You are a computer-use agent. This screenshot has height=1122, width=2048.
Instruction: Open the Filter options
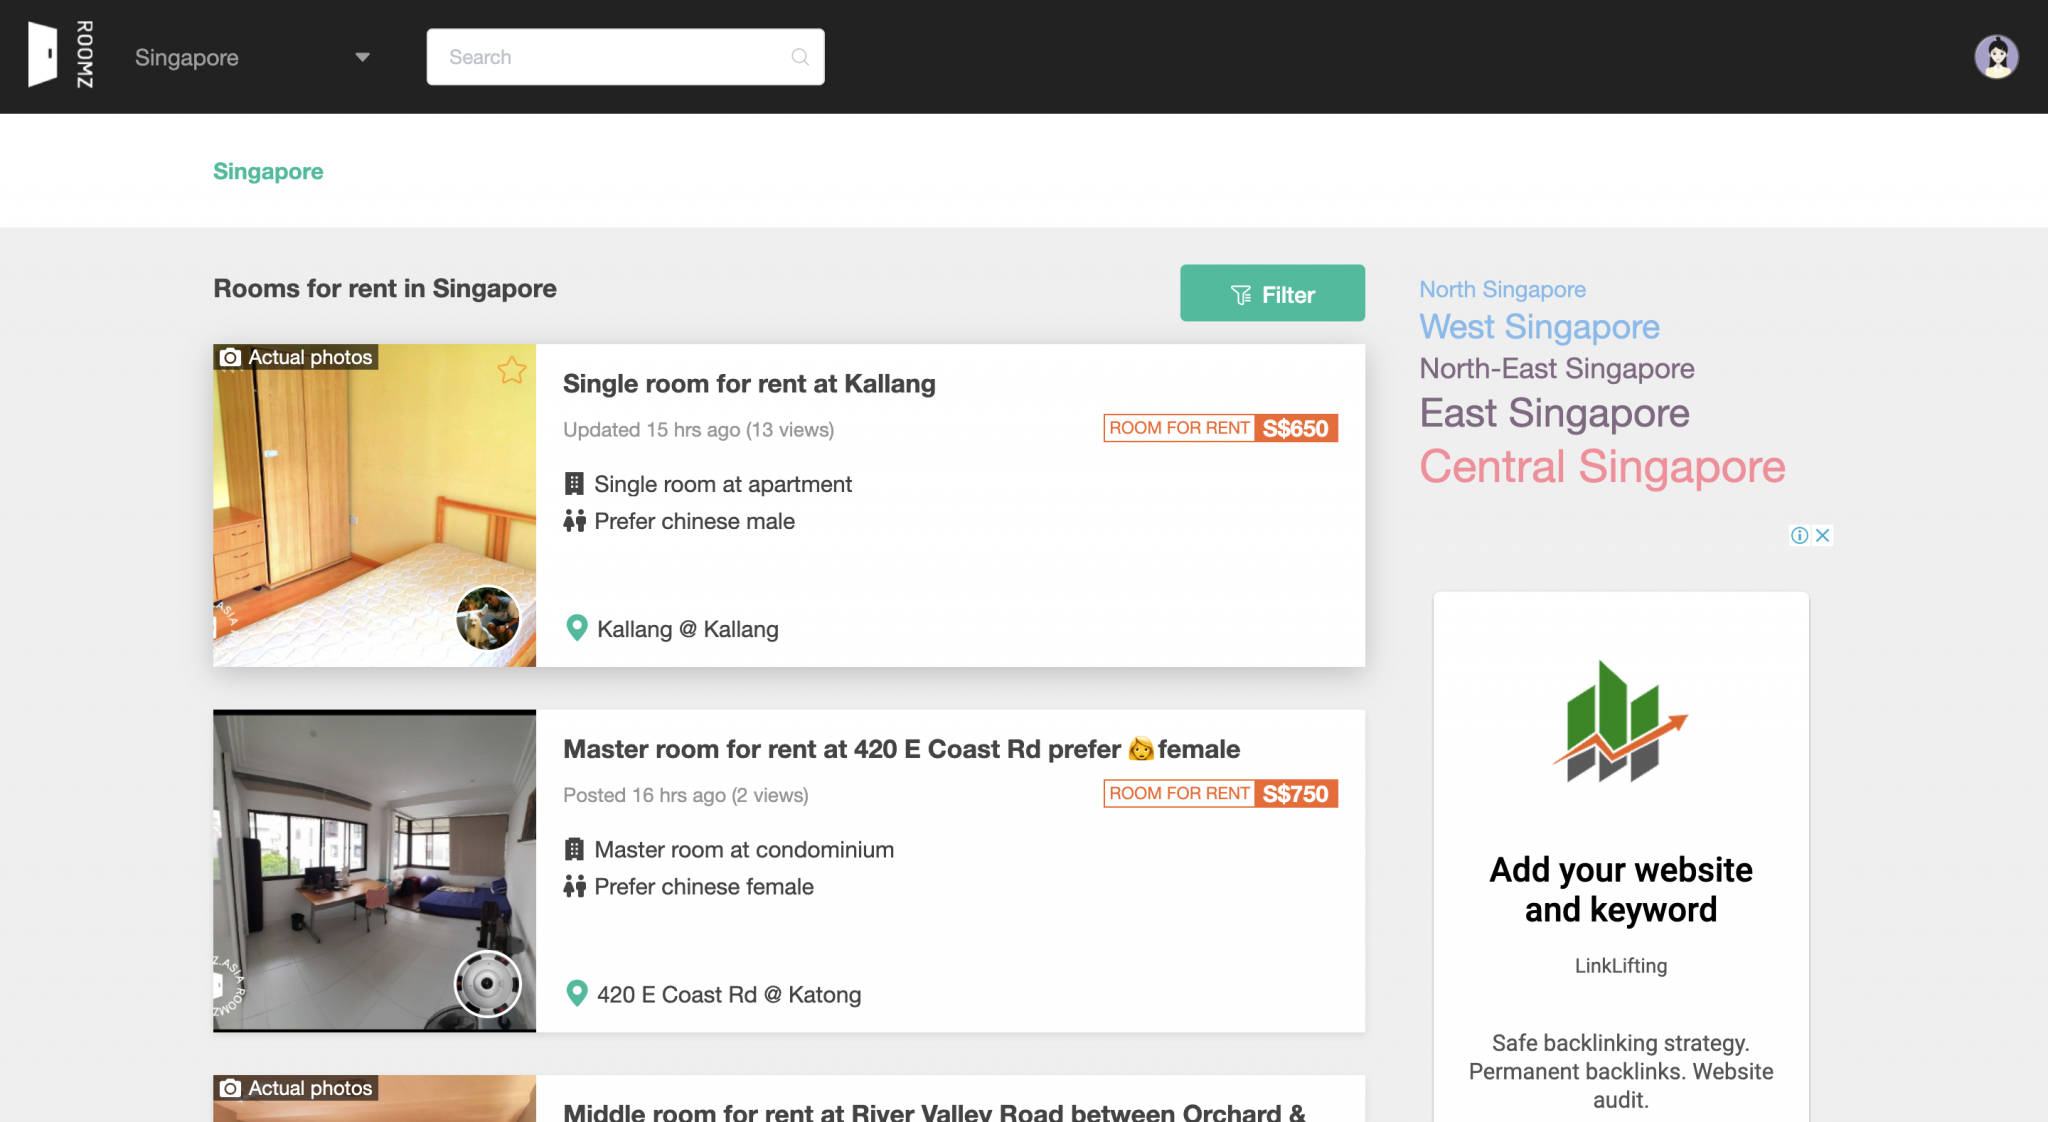(1271, 293)
